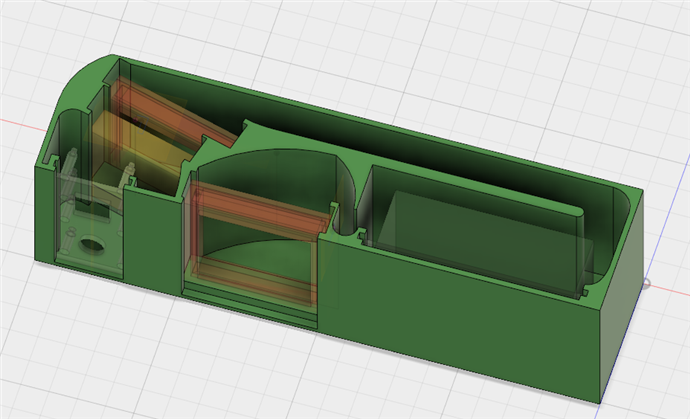Select the large front side face of enclosure

tap(458, 317)
